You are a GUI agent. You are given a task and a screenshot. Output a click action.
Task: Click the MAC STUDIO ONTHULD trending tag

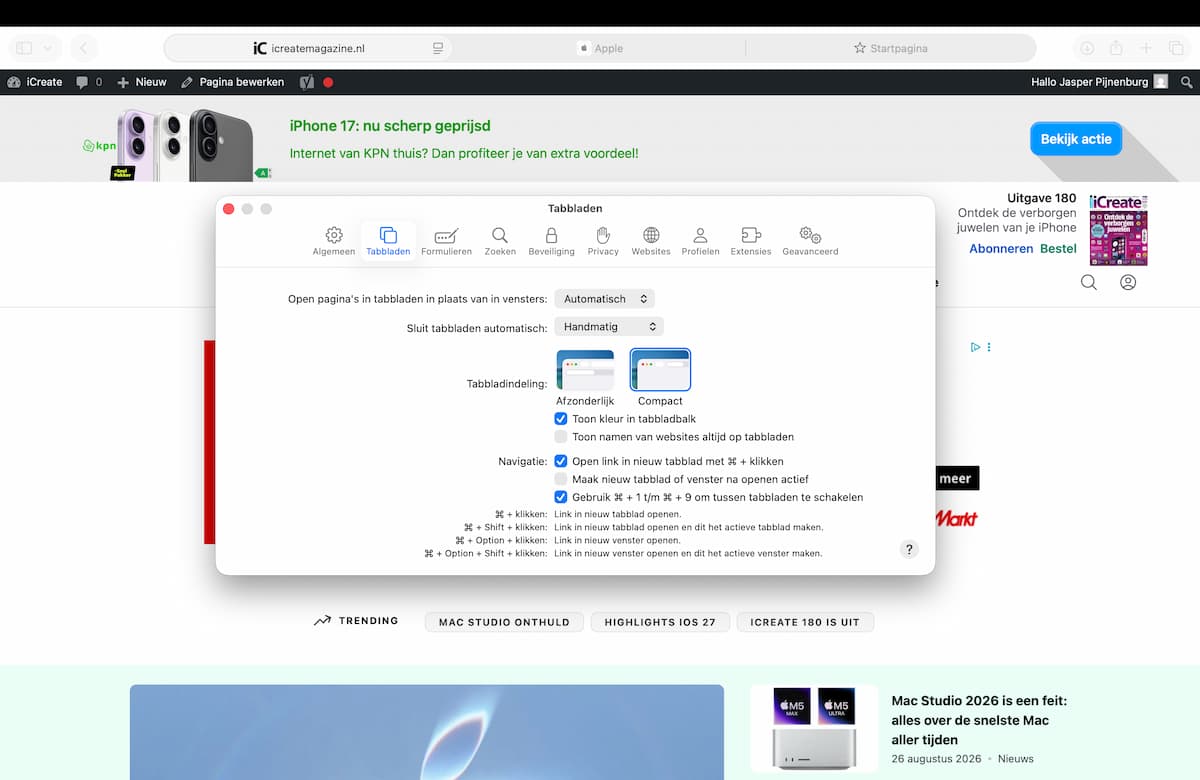[x=504, y=622]
